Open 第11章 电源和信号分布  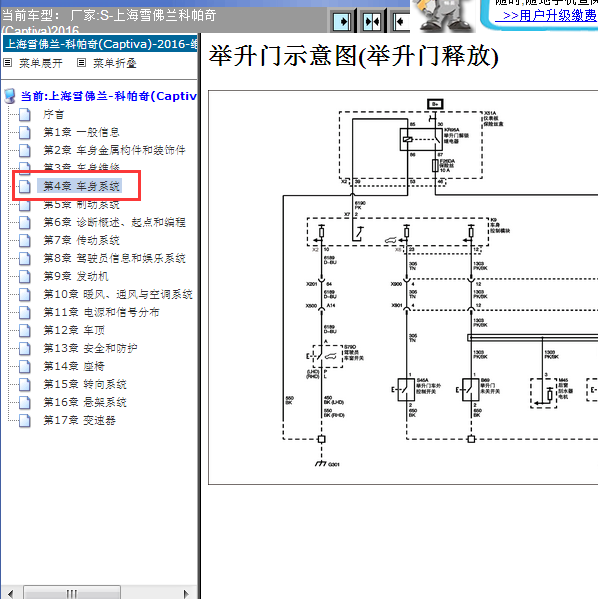click(101, 312)
